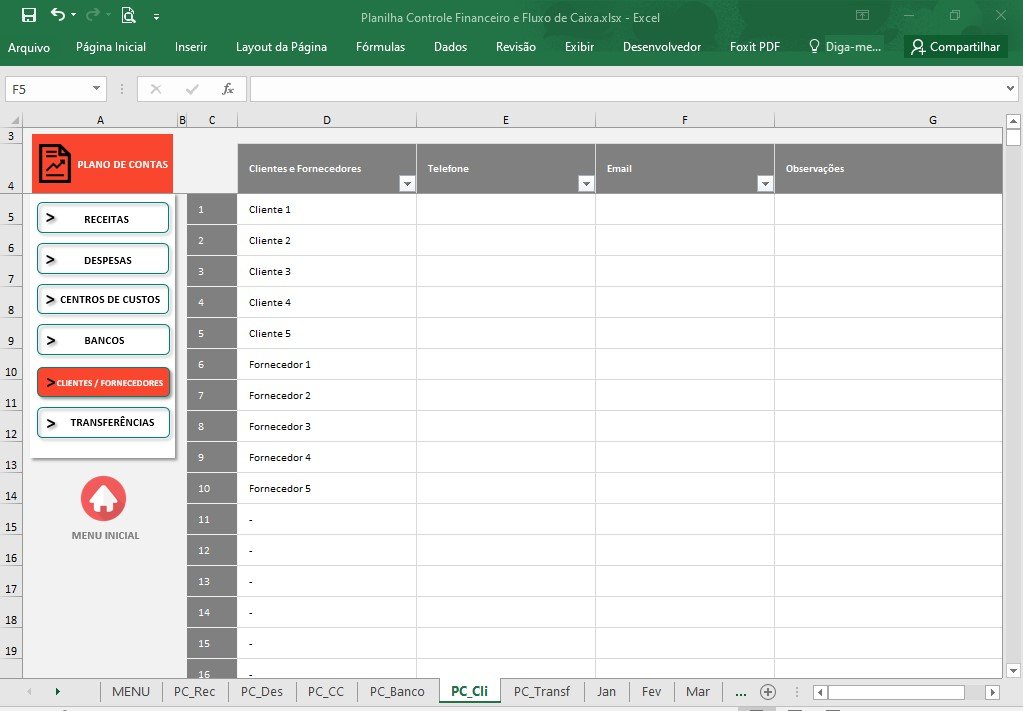
Task: Click the next sheet tab arrow
Action: click(57, 691)
